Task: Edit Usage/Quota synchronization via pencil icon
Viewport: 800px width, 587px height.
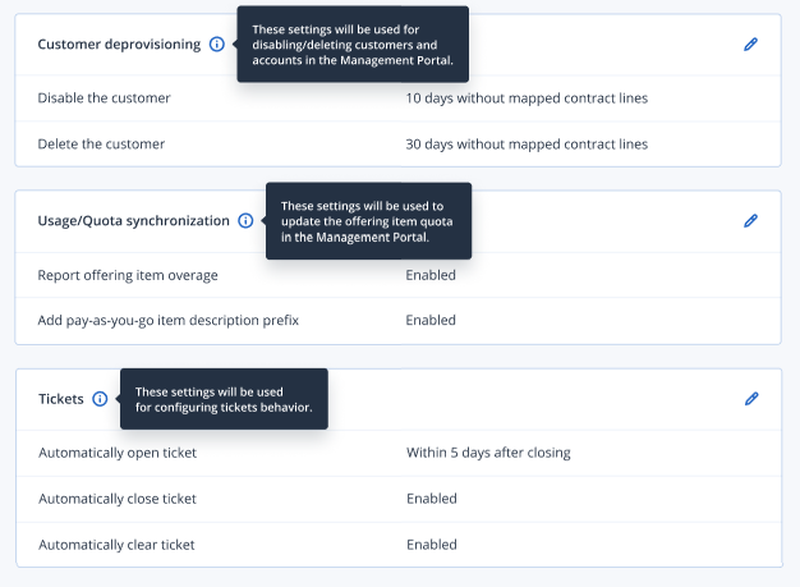Action: pyautogui.click(x=751, y=221)
